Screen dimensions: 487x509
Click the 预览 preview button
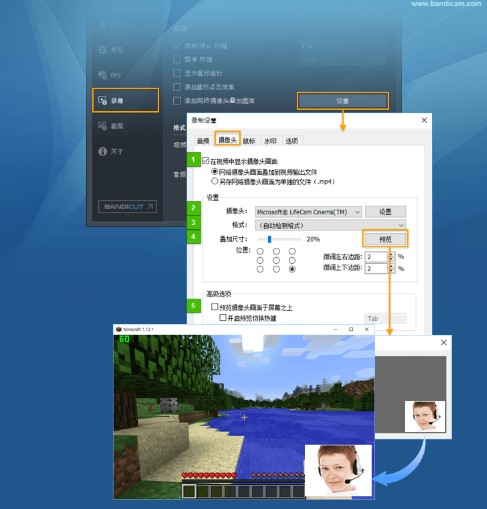point(385,239)
